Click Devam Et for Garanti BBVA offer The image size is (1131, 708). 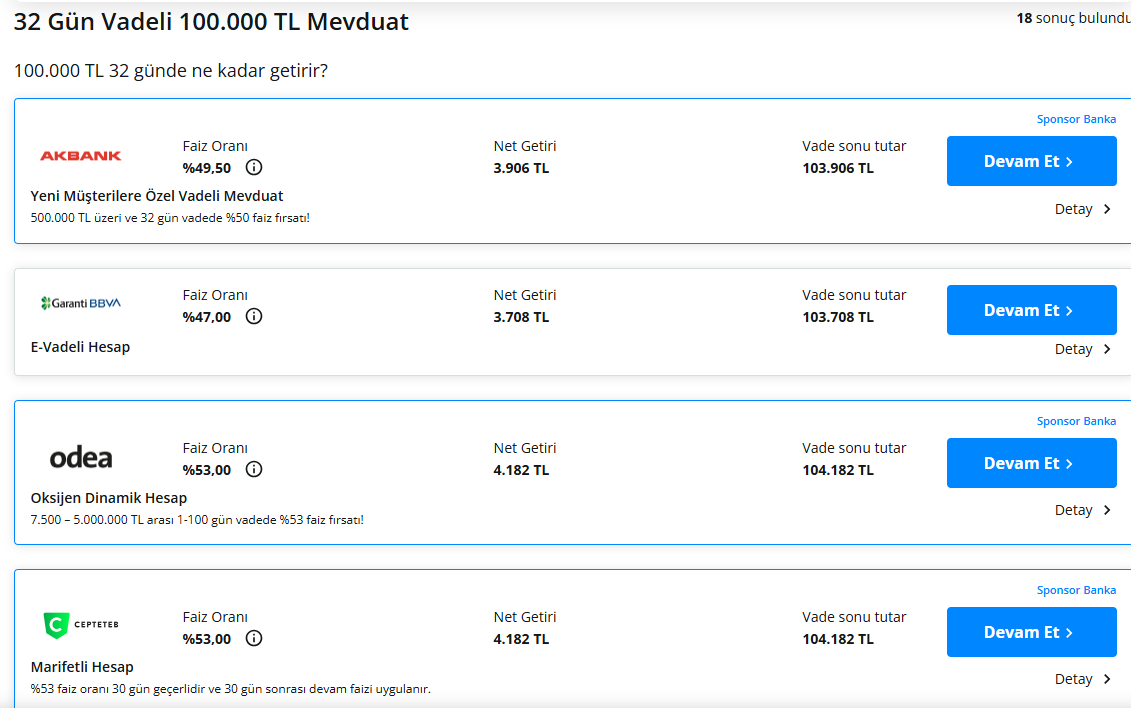point(1031,310)
